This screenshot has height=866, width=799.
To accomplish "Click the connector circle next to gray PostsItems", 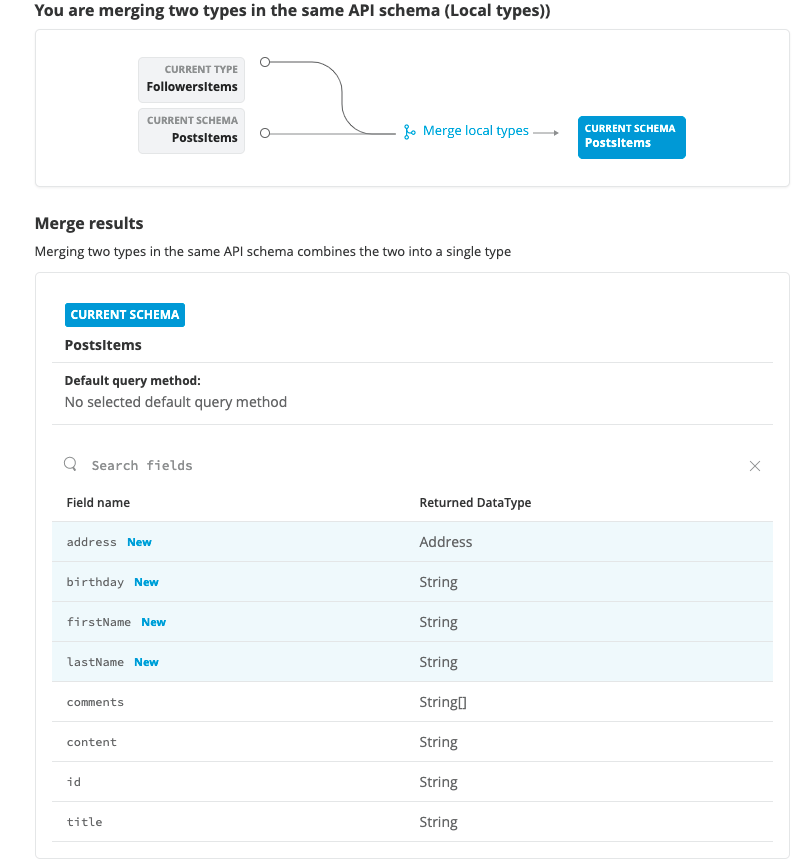I will 265,133.
